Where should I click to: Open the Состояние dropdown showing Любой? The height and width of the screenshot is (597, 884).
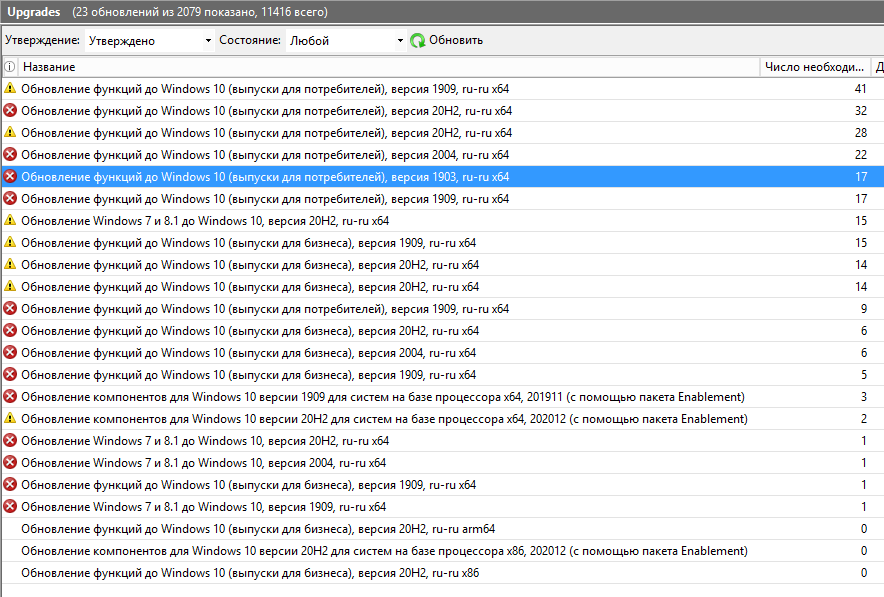click(x=346, y=41)
